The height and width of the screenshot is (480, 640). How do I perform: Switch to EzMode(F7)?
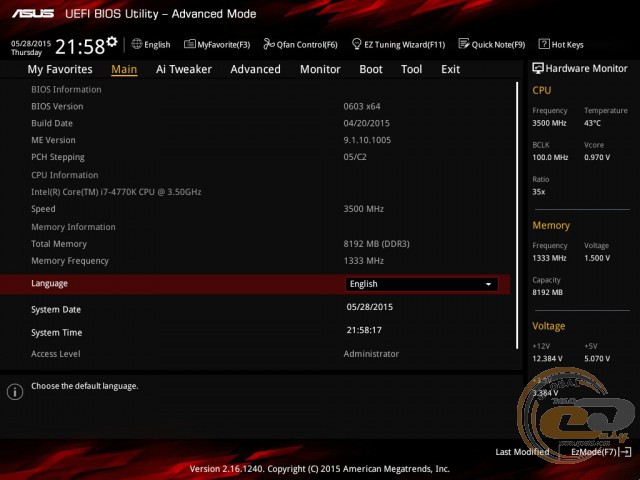pyautogui.click(x=600, y=452)
